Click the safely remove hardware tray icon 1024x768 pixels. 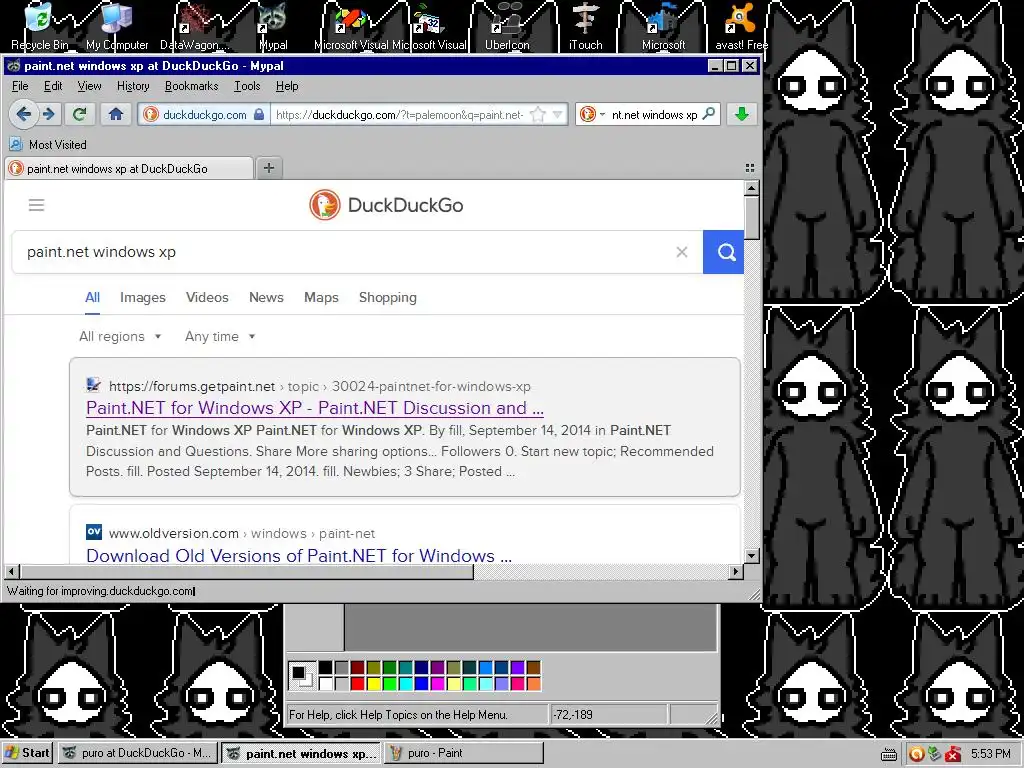[x=935, y=754]
